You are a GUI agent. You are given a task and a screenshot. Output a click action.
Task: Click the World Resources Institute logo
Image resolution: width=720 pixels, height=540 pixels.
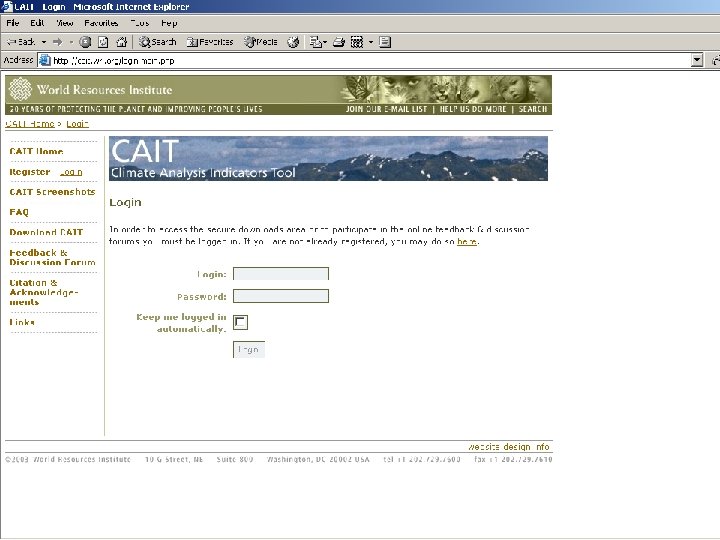tap(91, 90)
